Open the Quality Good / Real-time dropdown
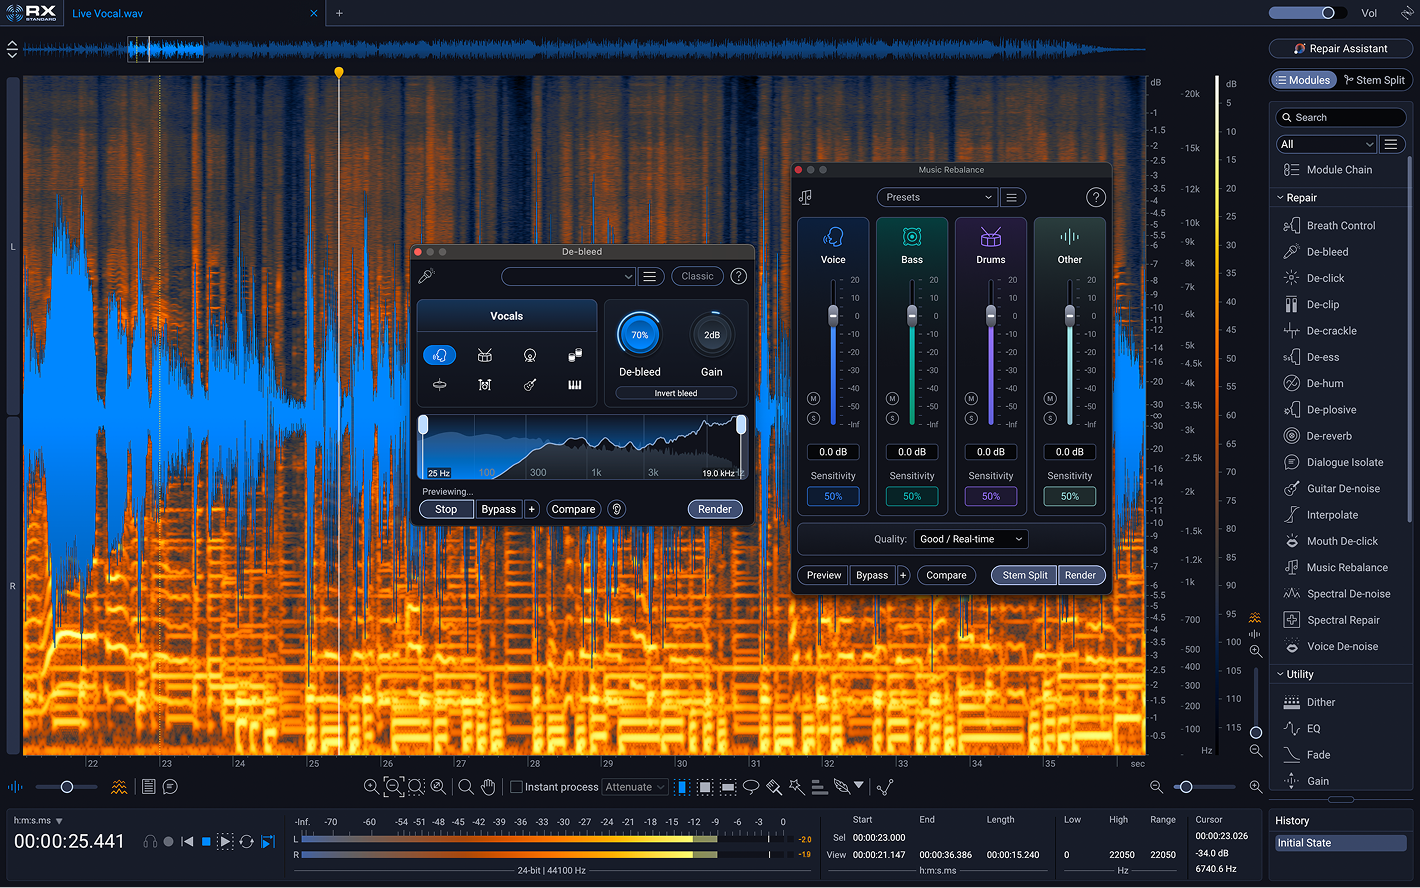Viewport: 1420px width, 888px height. [971, 539]
